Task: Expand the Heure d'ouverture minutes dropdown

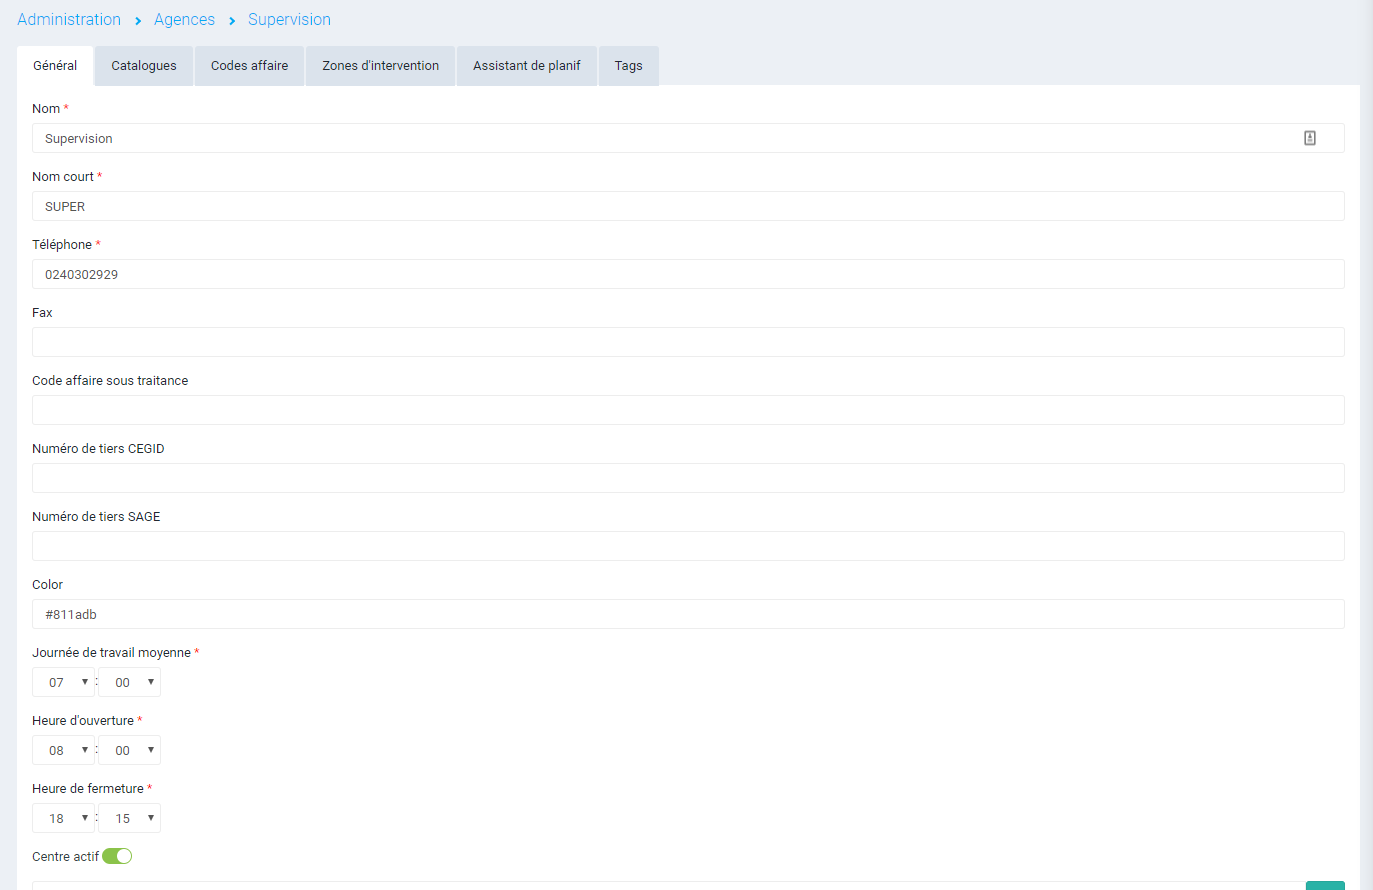Action: coord(130,750)
